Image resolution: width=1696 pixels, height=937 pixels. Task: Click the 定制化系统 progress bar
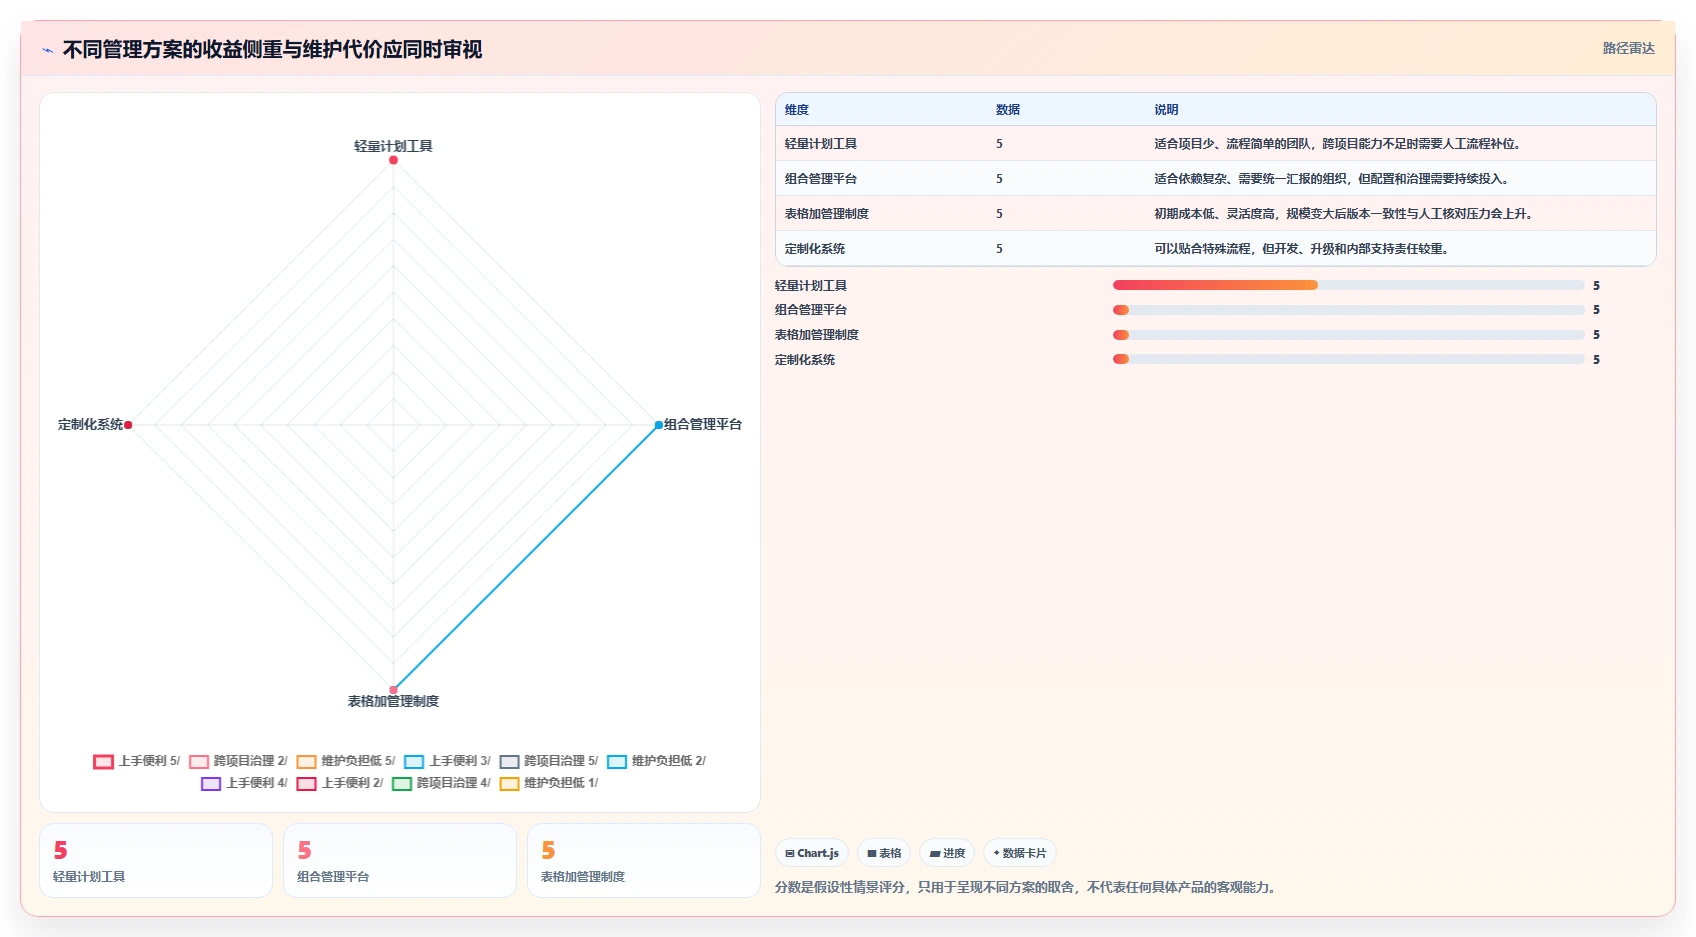[1348, 359]
